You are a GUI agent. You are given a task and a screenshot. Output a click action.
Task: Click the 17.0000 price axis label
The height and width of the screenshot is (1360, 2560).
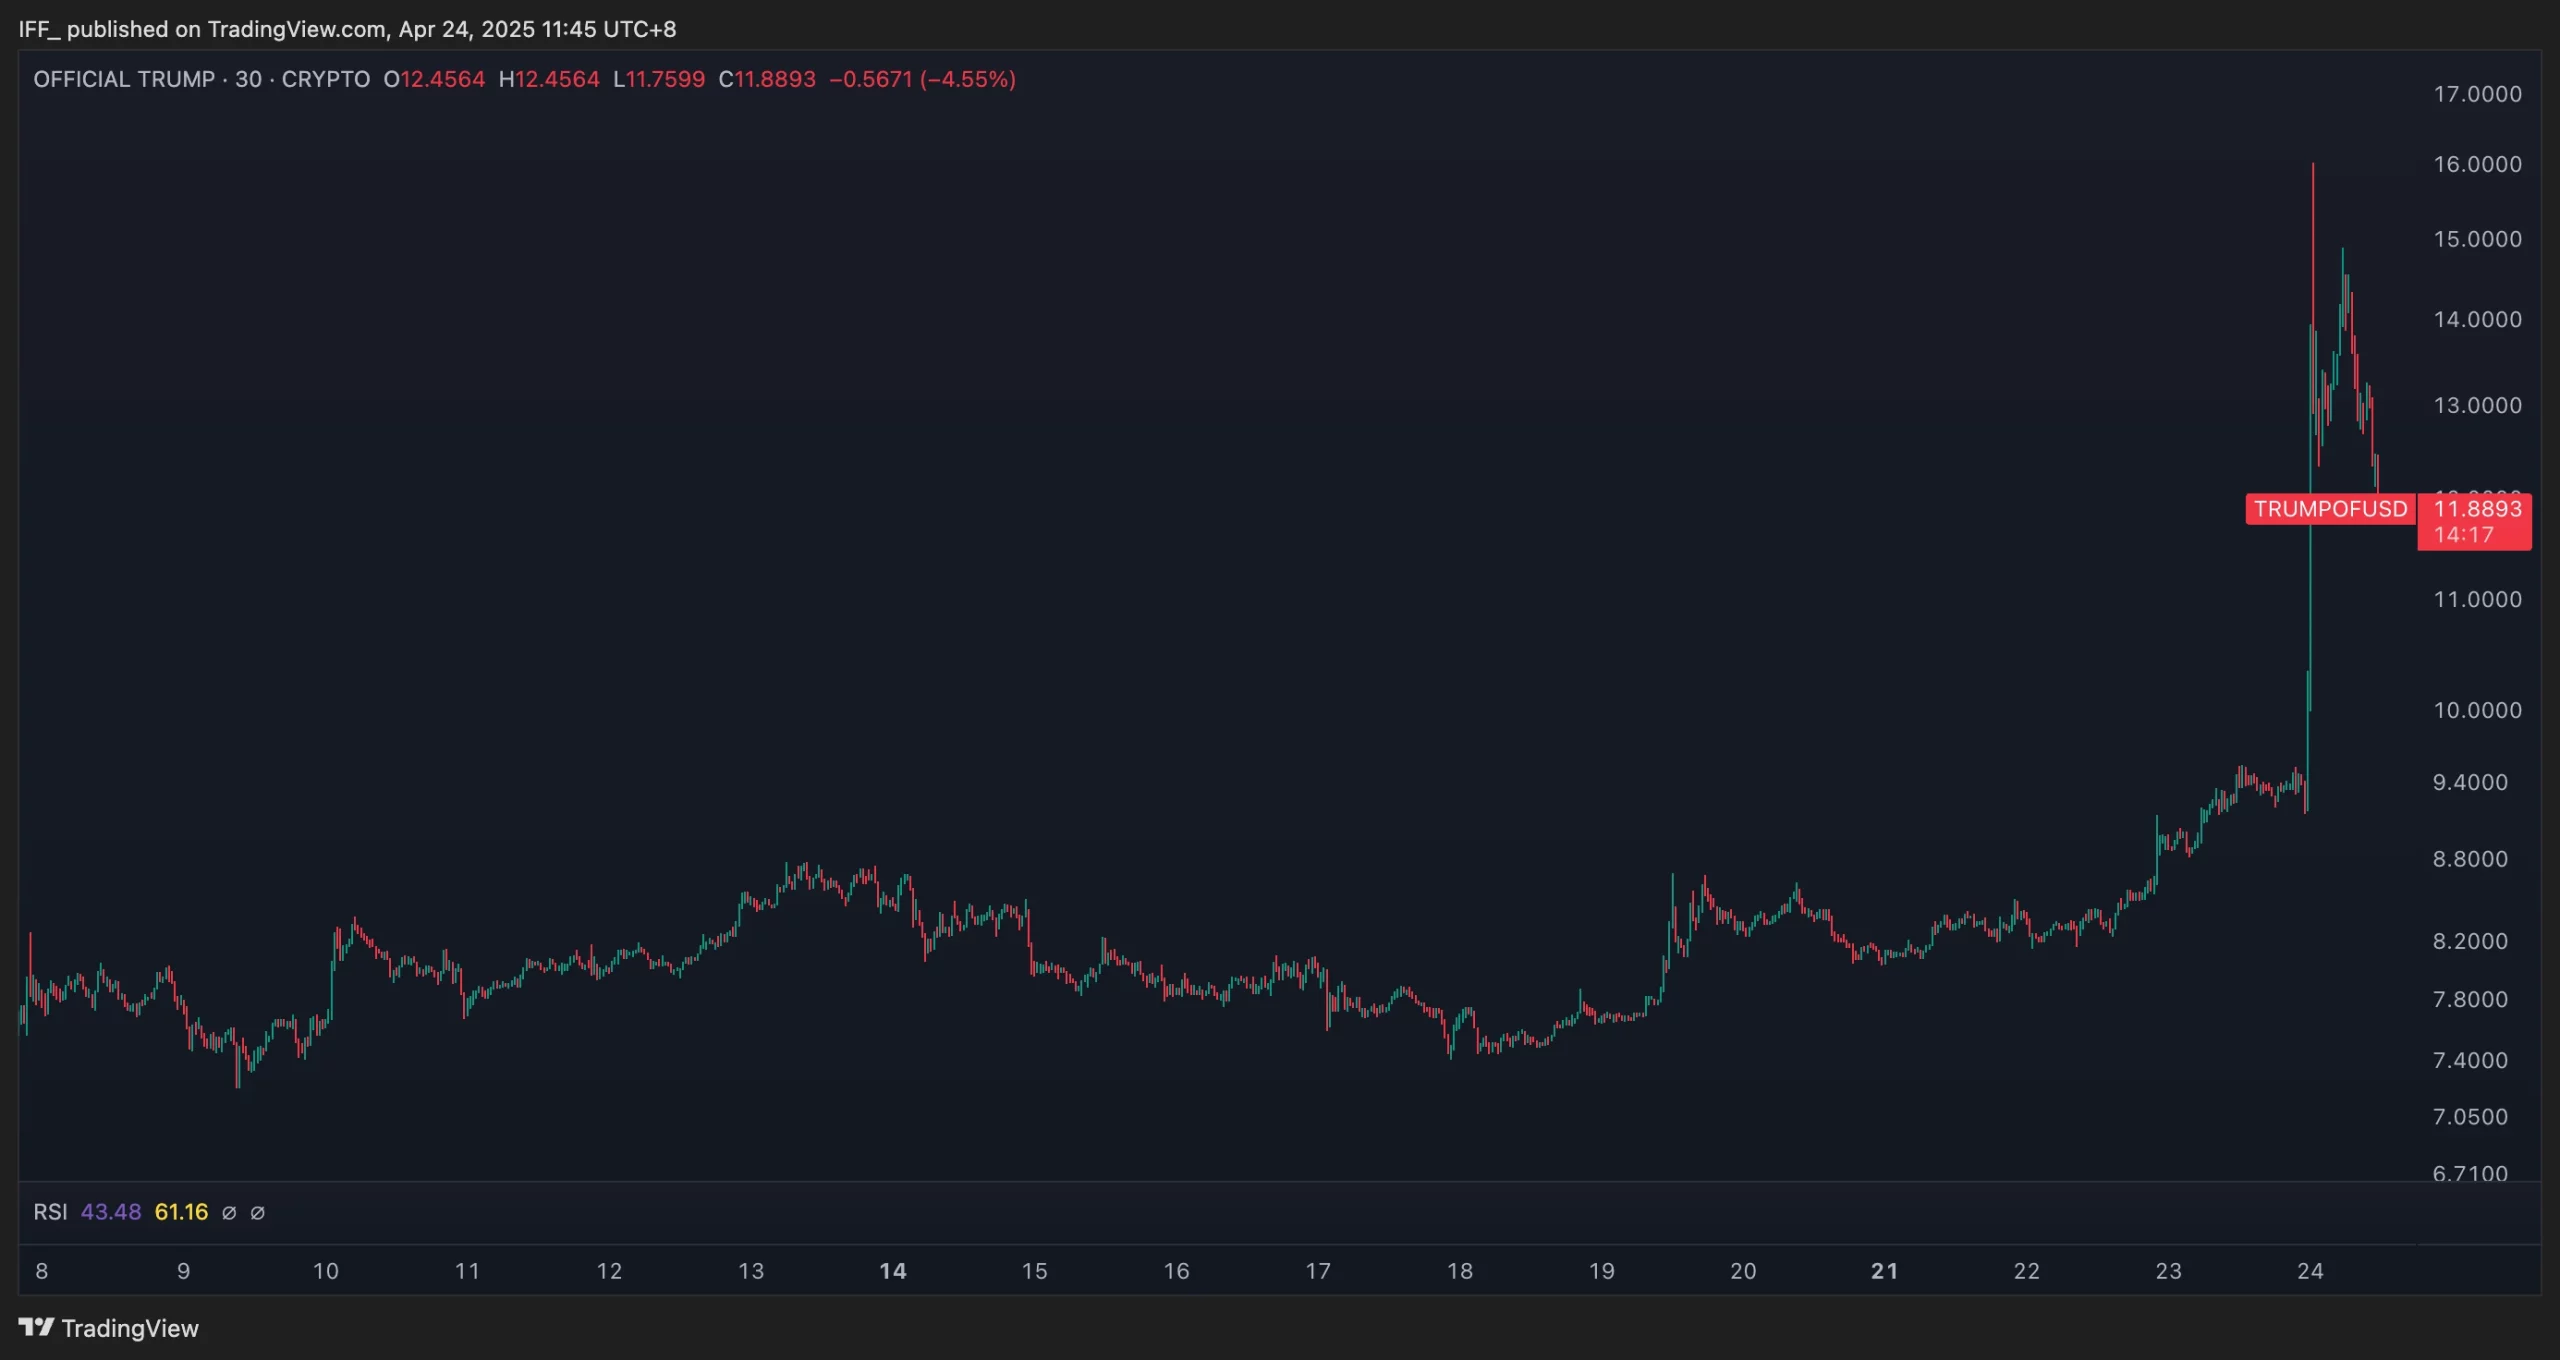coord(2477,94)
